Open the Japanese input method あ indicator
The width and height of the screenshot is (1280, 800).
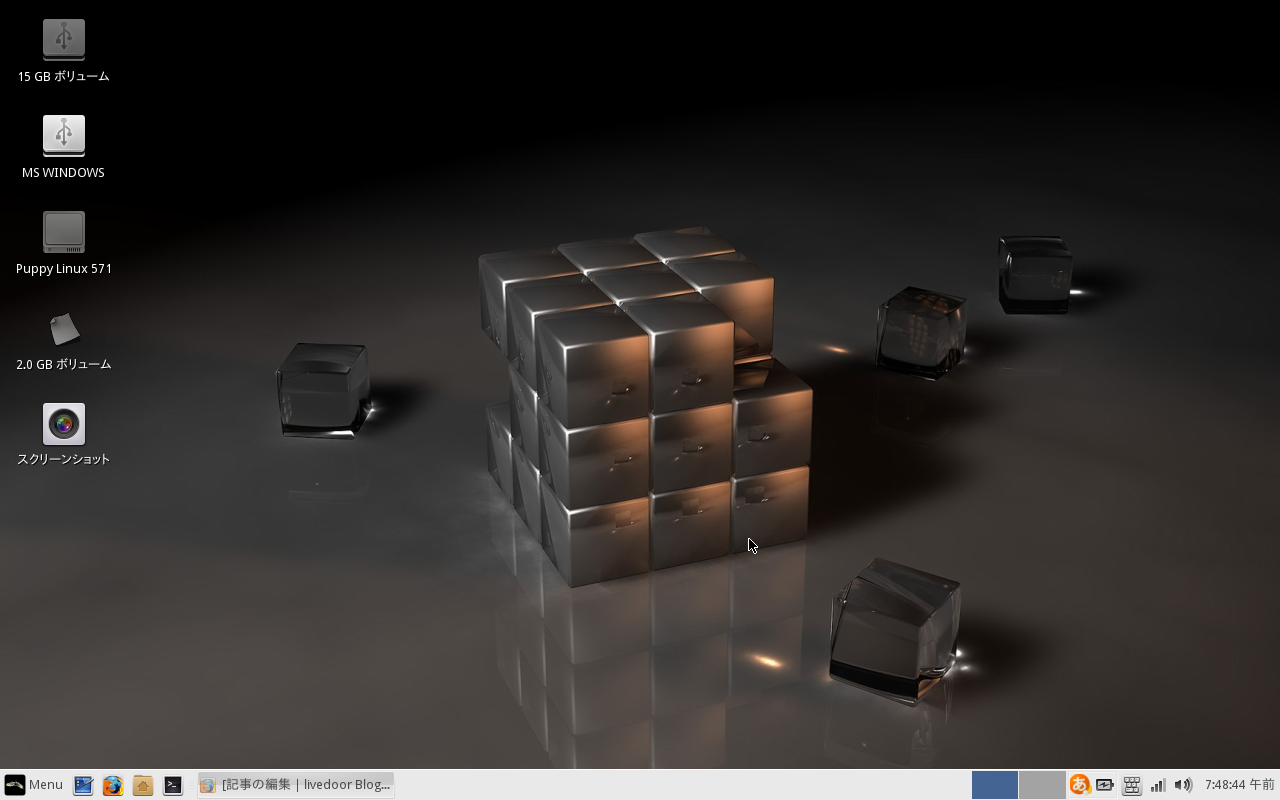(1080, 785)
